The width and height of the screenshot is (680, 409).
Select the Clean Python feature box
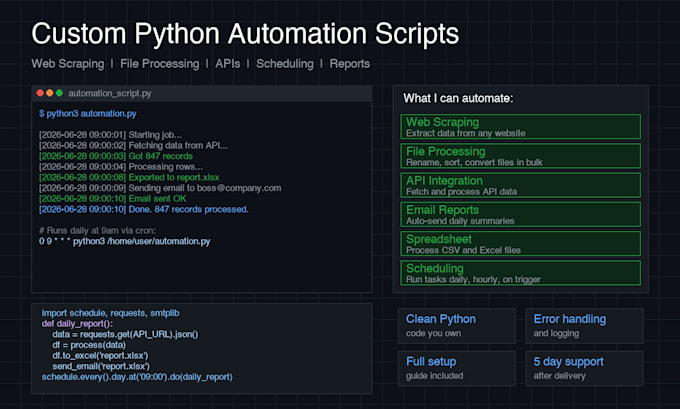(457, 326)
